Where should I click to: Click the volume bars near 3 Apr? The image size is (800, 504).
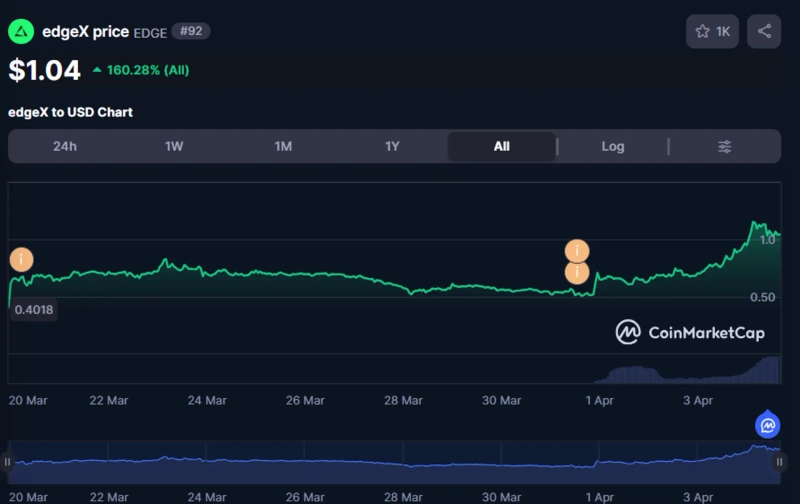click(x=700, y=378)
